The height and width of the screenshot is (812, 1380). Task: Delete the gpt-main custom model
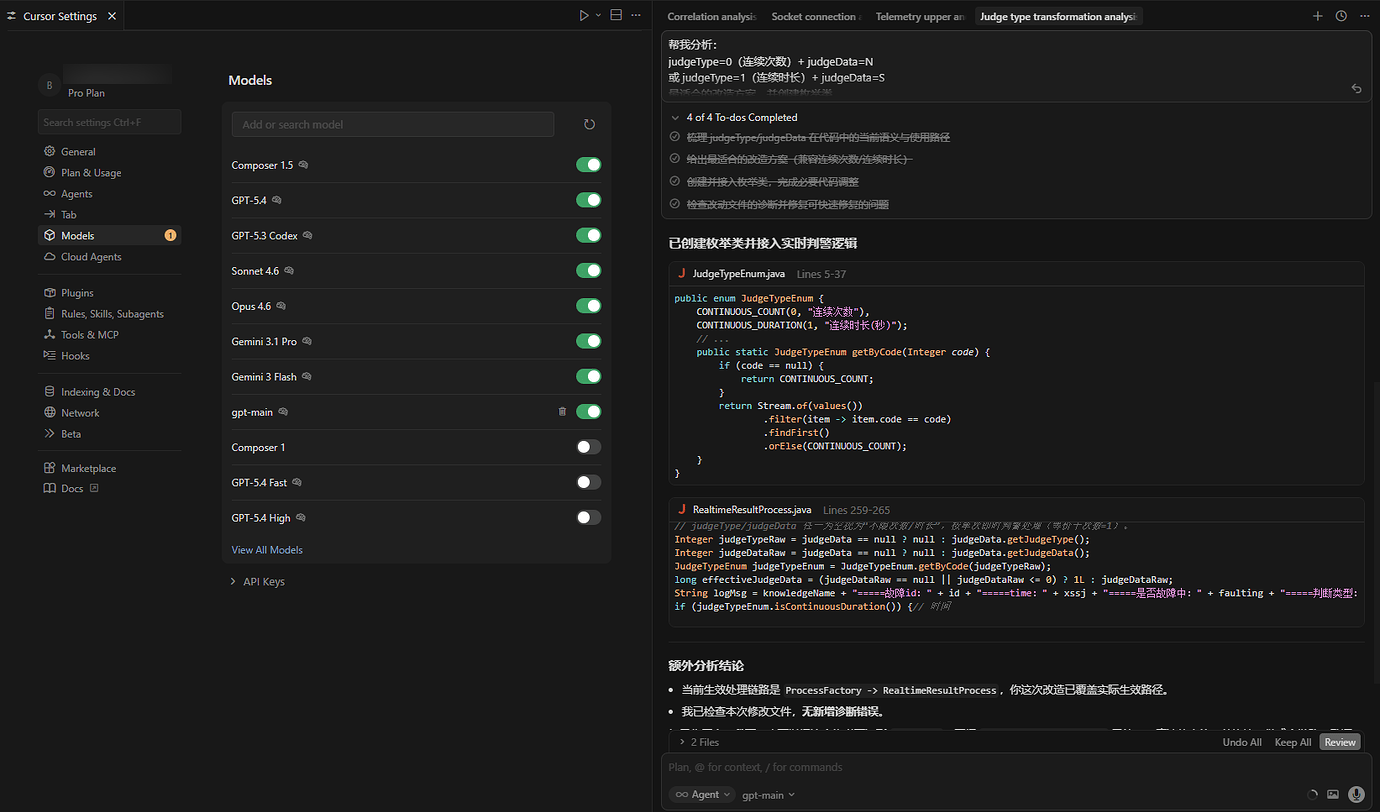tap(562, 411)
